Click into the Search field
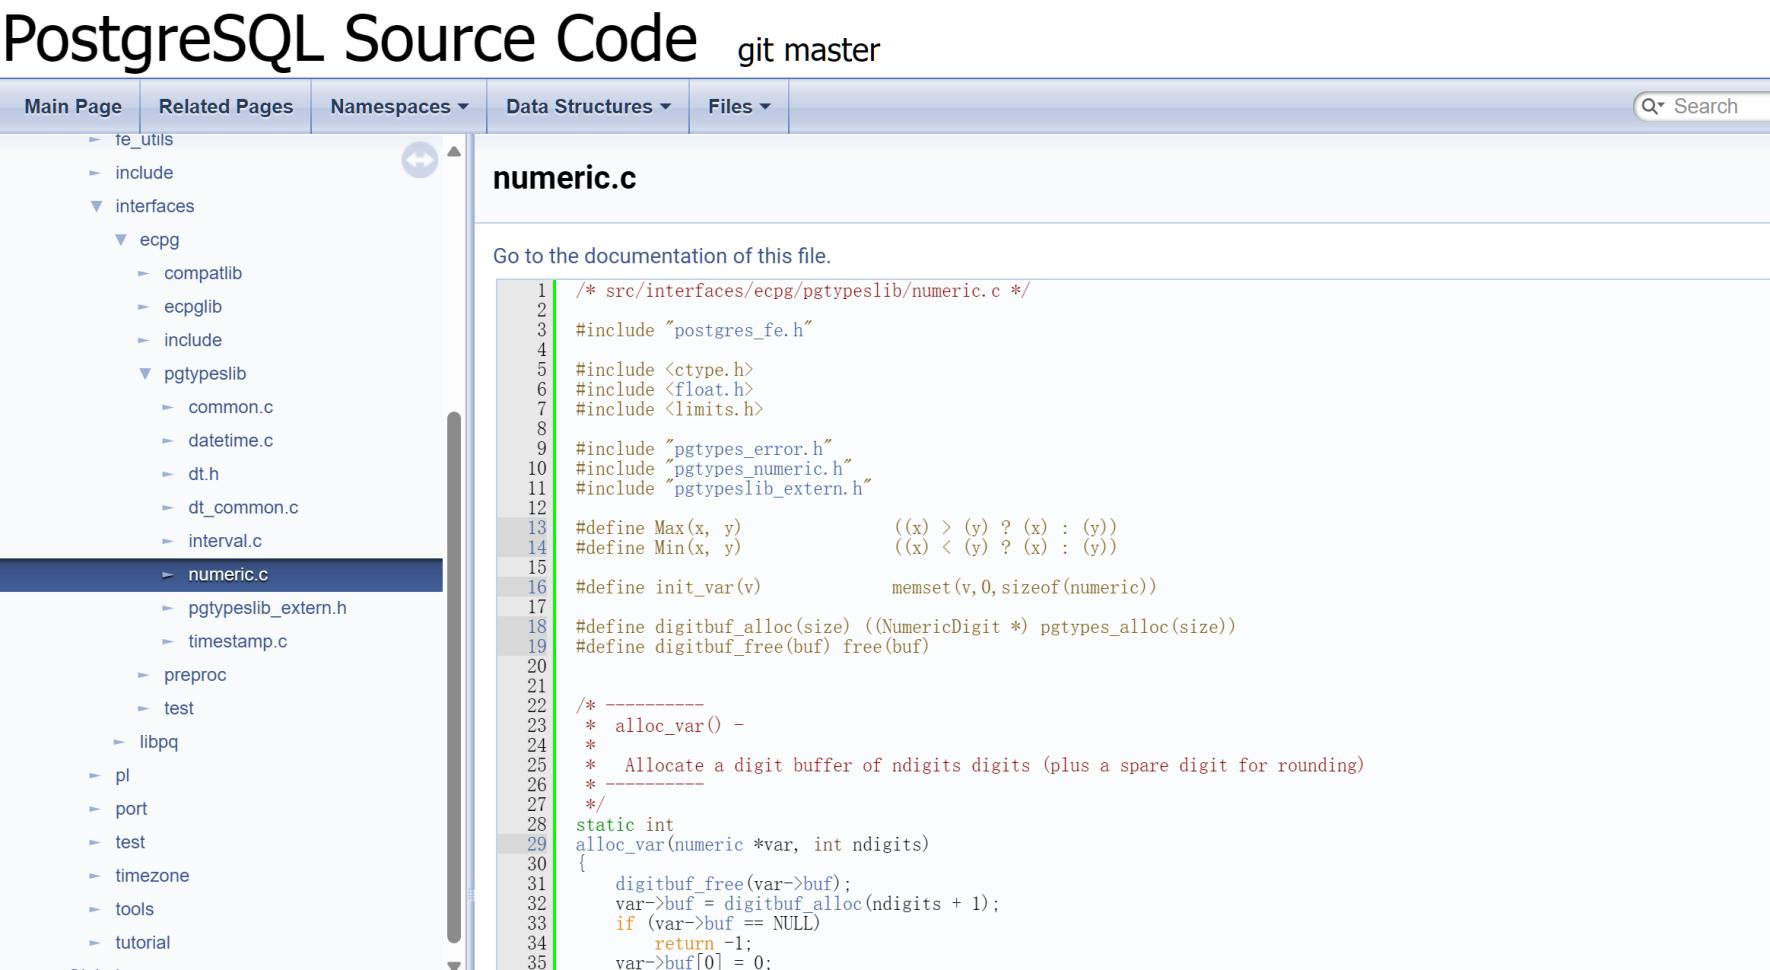1770x970 pixels. point(1720,106)
